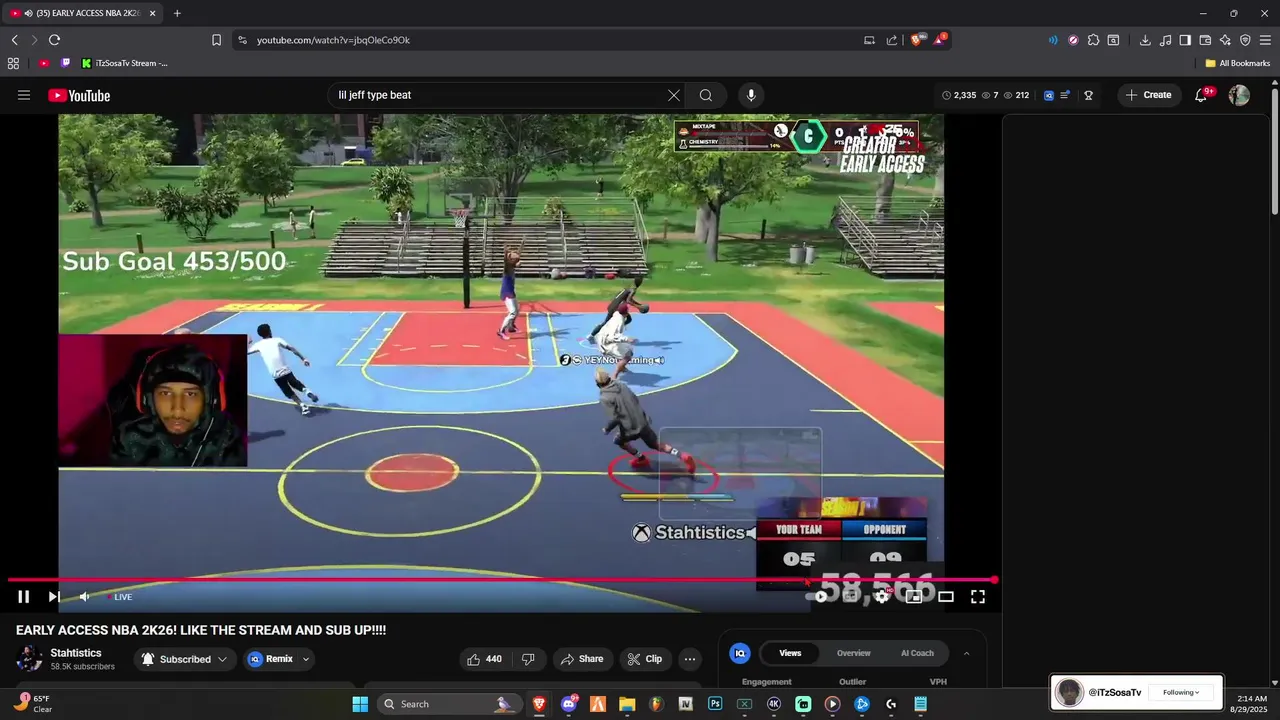Screen dimensions: 1280x720
Task: Open the @iTzSosaTv Following dropdown
Action: tap(1181, 692)
